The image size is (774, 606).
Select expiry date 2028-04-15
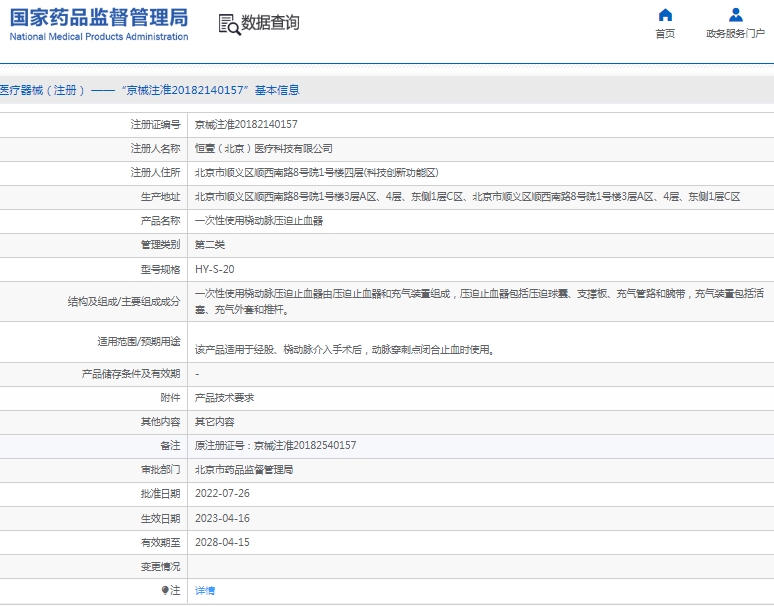click(x=222, y=543)
